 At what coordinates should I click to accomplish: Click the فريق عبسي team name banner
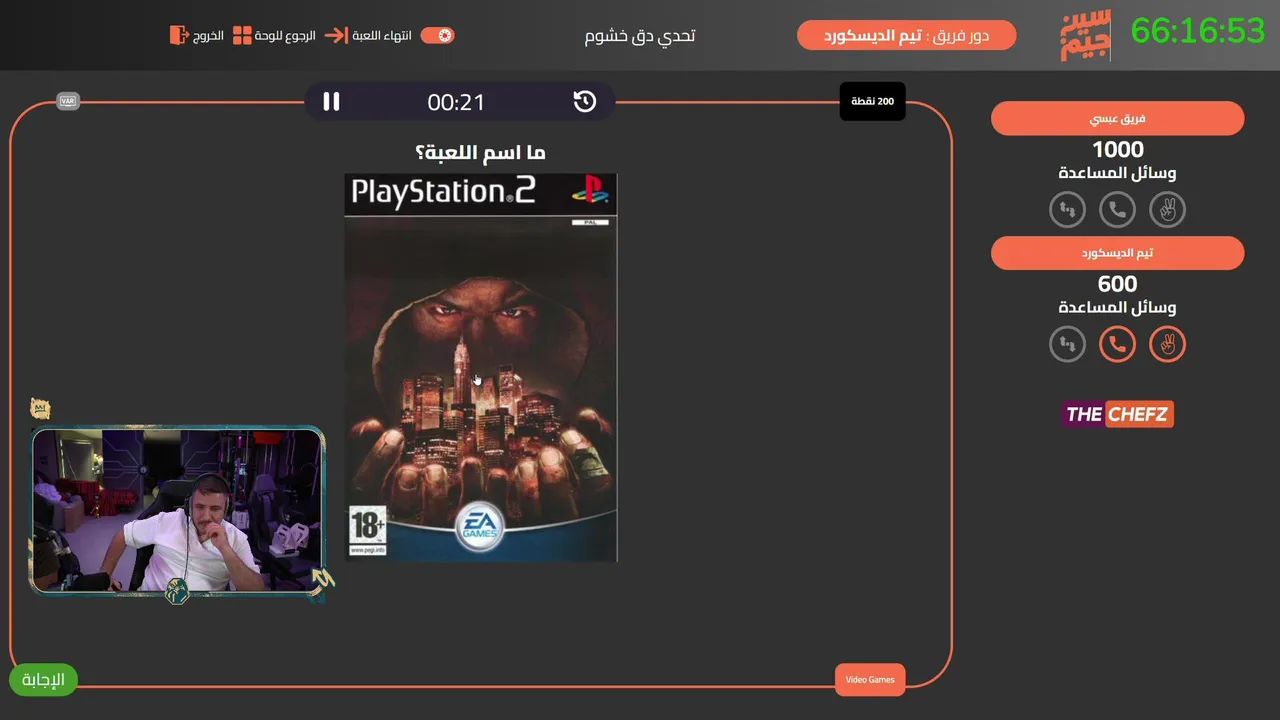coord(1117,118)
